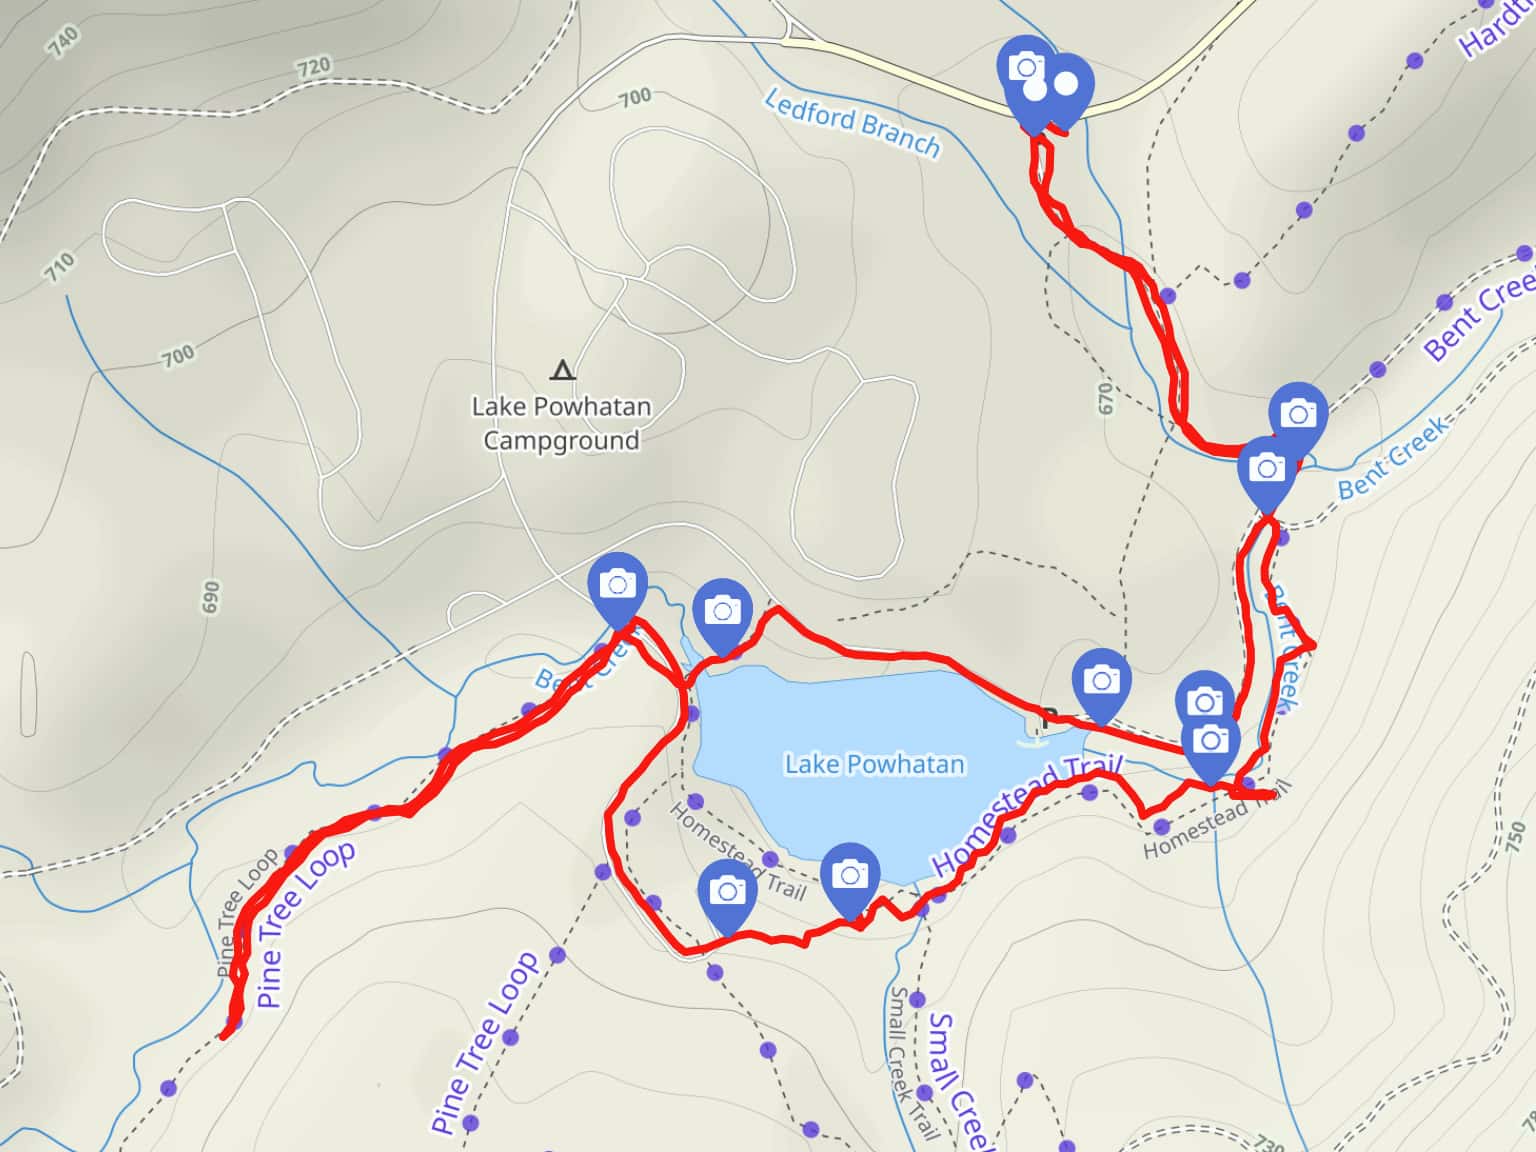
Task: Click the large Pine Tree Loop label
Action: click(305, 923)
